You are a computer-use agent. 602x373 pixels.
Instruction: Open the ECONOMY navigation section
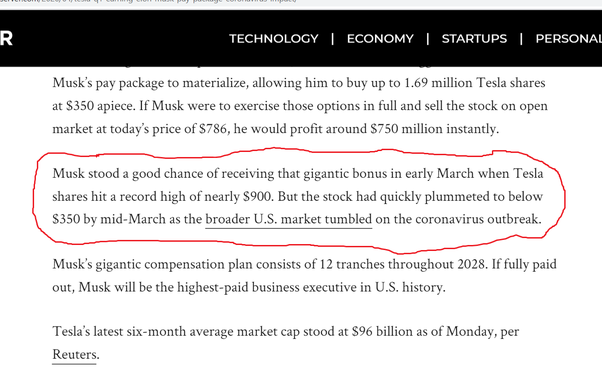click(380, 39)
